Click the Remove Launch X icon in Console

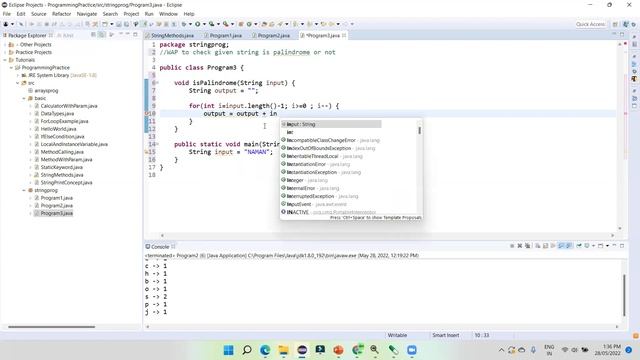point(520,246)
